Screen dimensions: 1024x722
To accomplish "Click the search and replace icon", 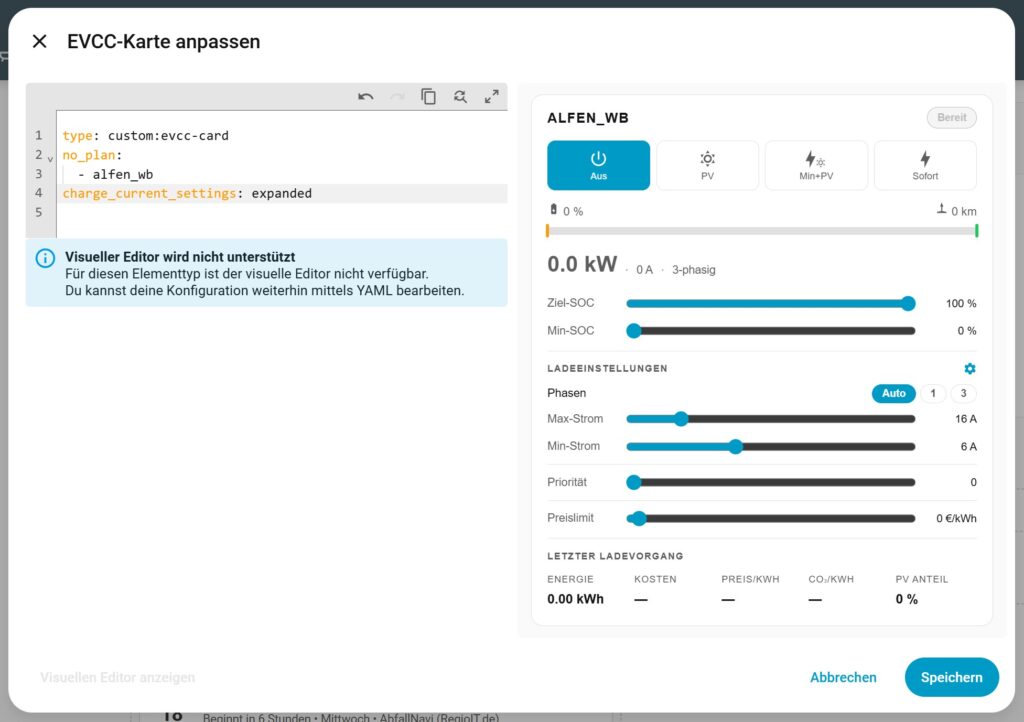I will (x=460, y=97).
